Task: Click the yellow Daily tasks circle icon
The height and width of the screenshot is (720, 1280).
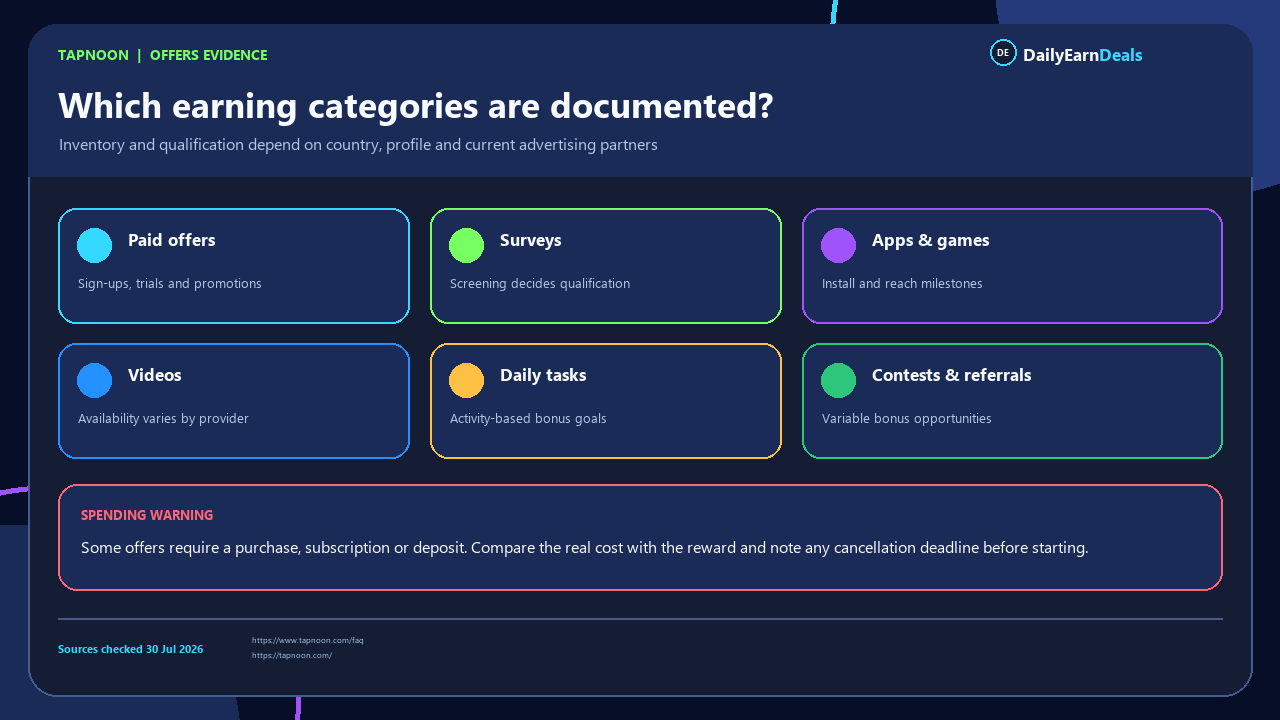Action: pos(467,380)
